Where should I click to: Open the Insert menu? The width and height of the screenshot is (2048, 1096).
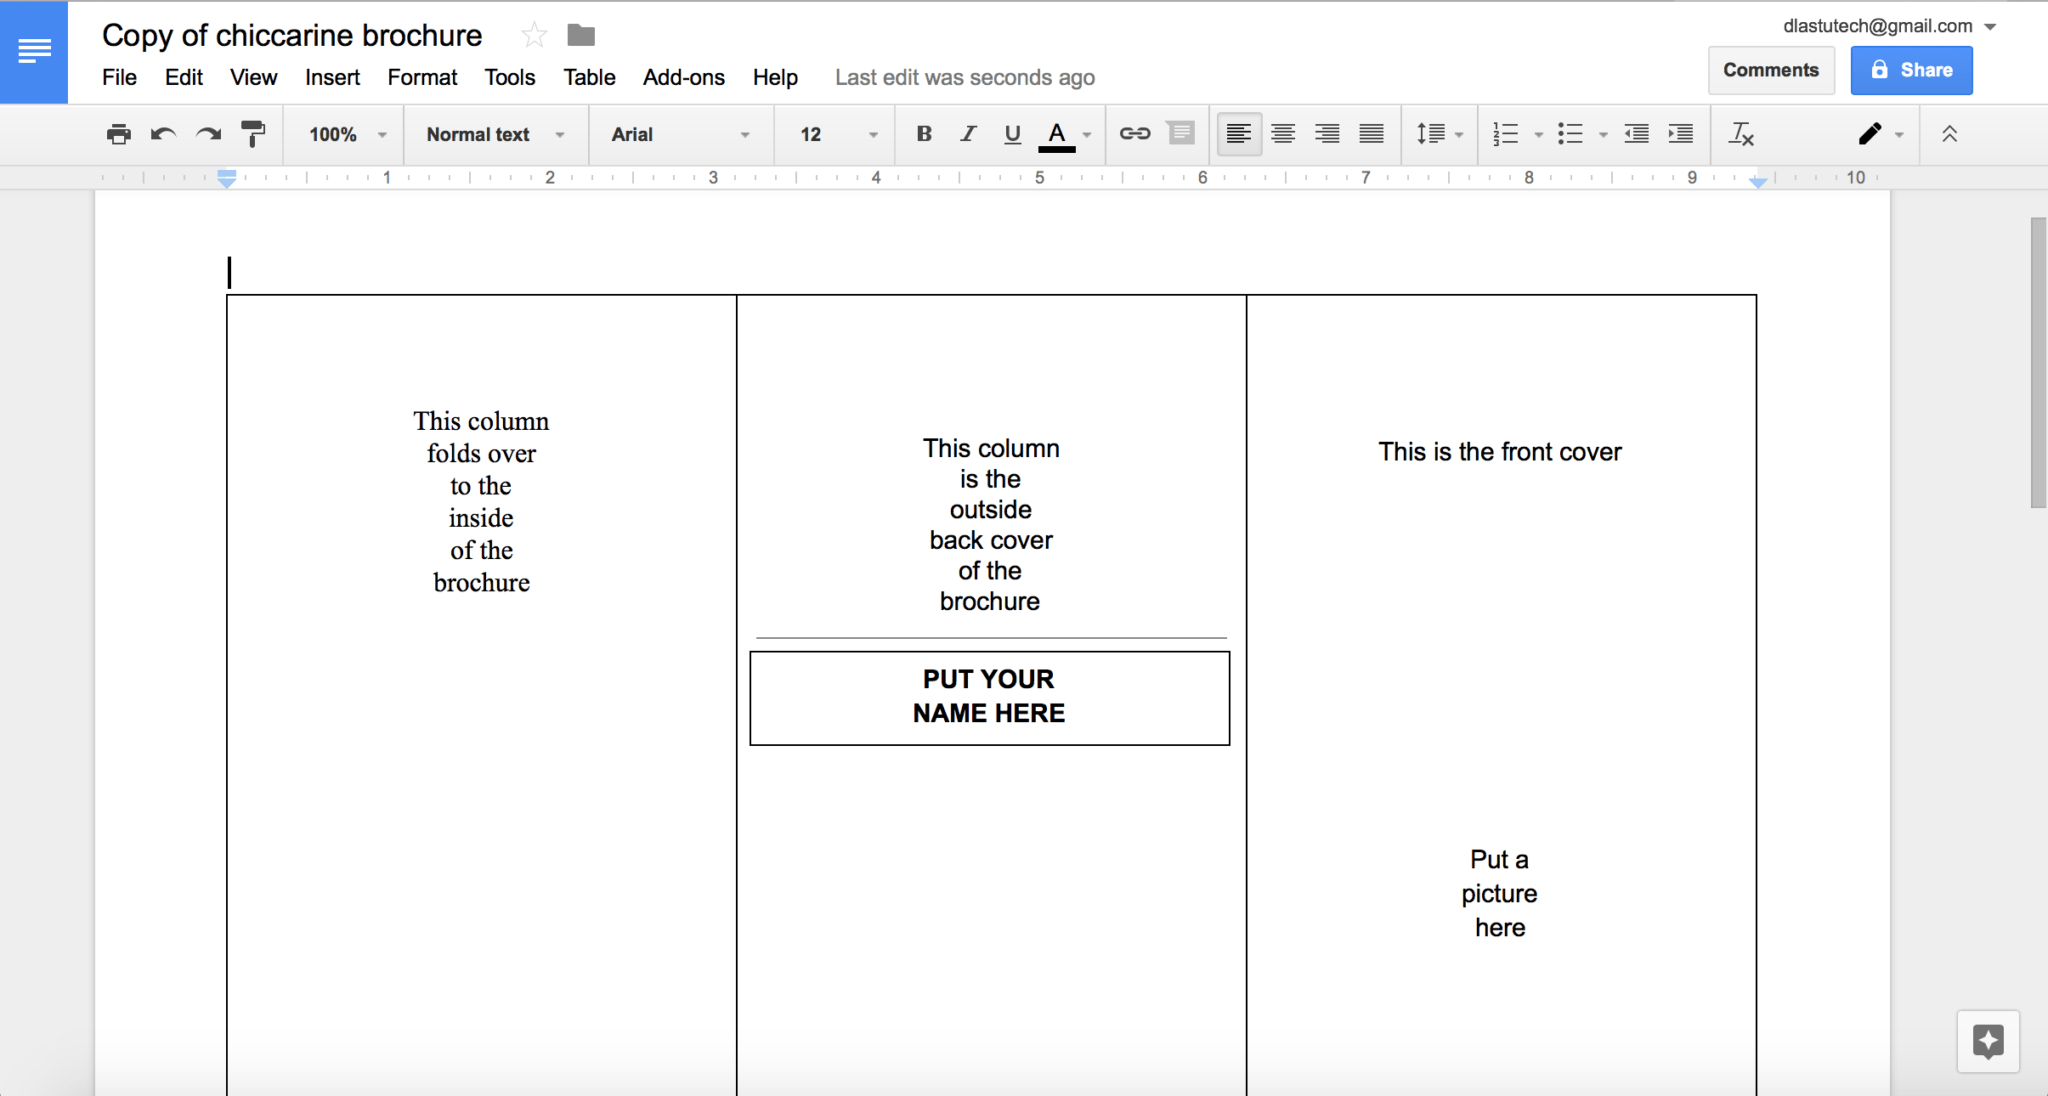pyautogui.click(x=330, y=76)
